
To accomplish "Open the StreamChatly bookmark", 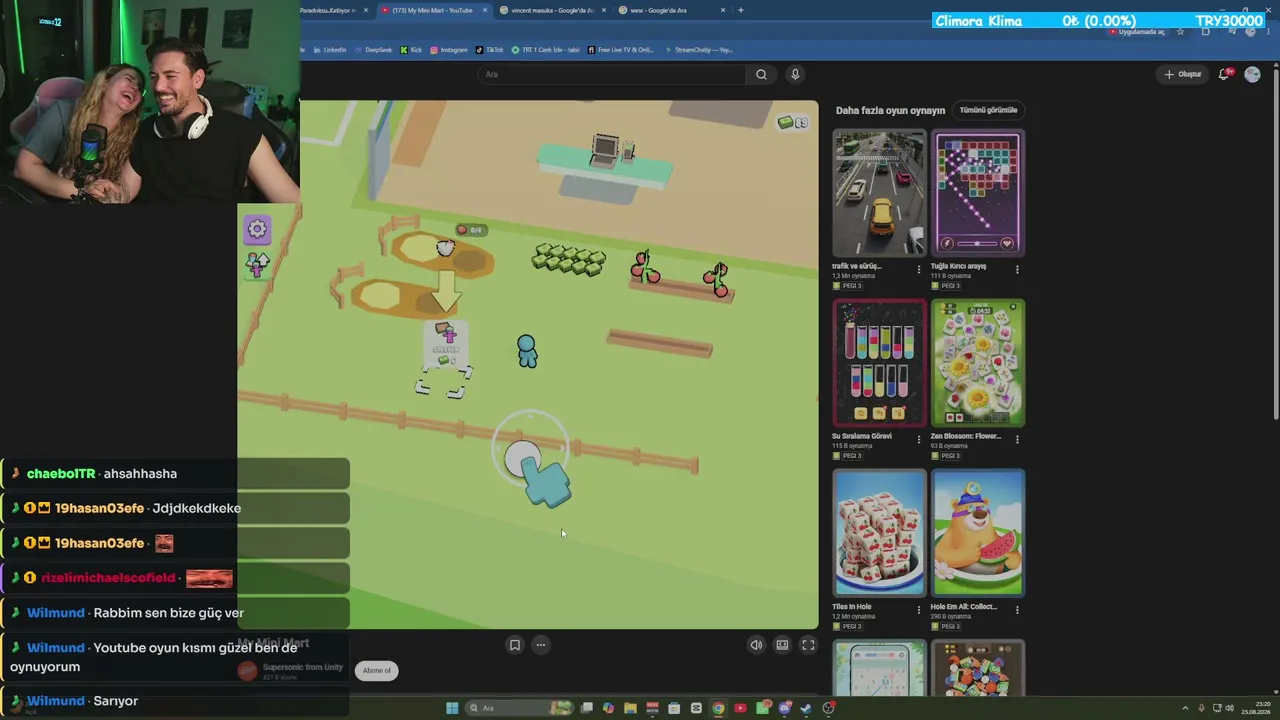I will pos(699,50).
